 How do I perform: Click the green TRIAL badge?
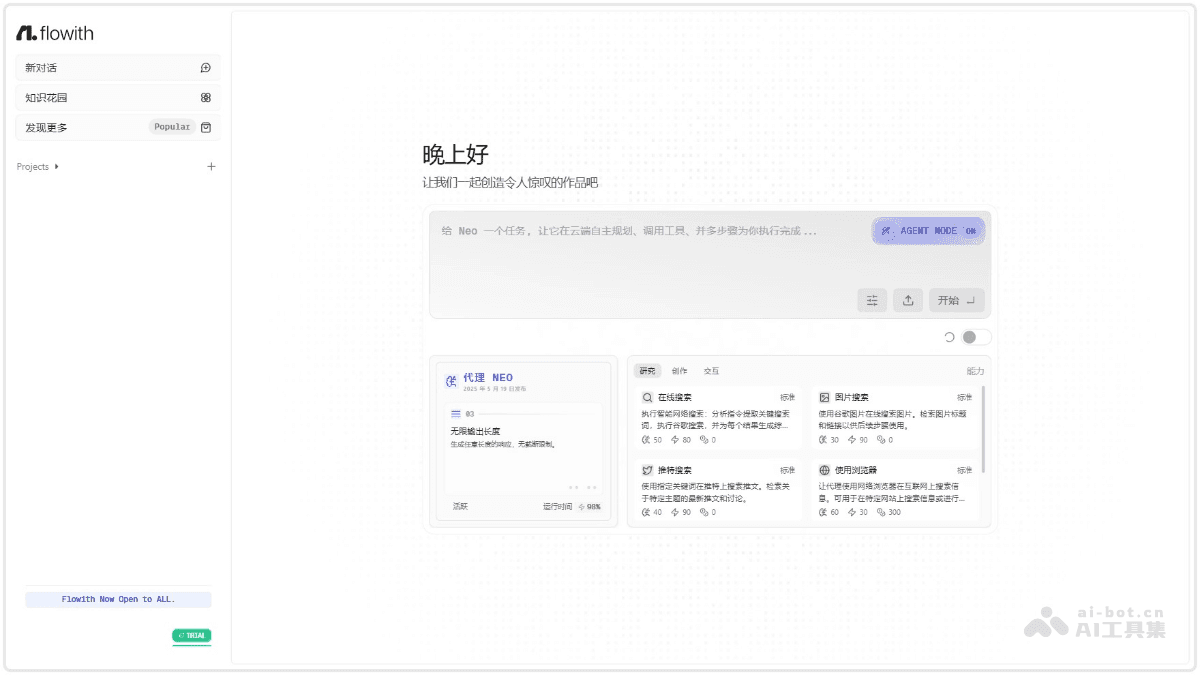pos(191,636)
